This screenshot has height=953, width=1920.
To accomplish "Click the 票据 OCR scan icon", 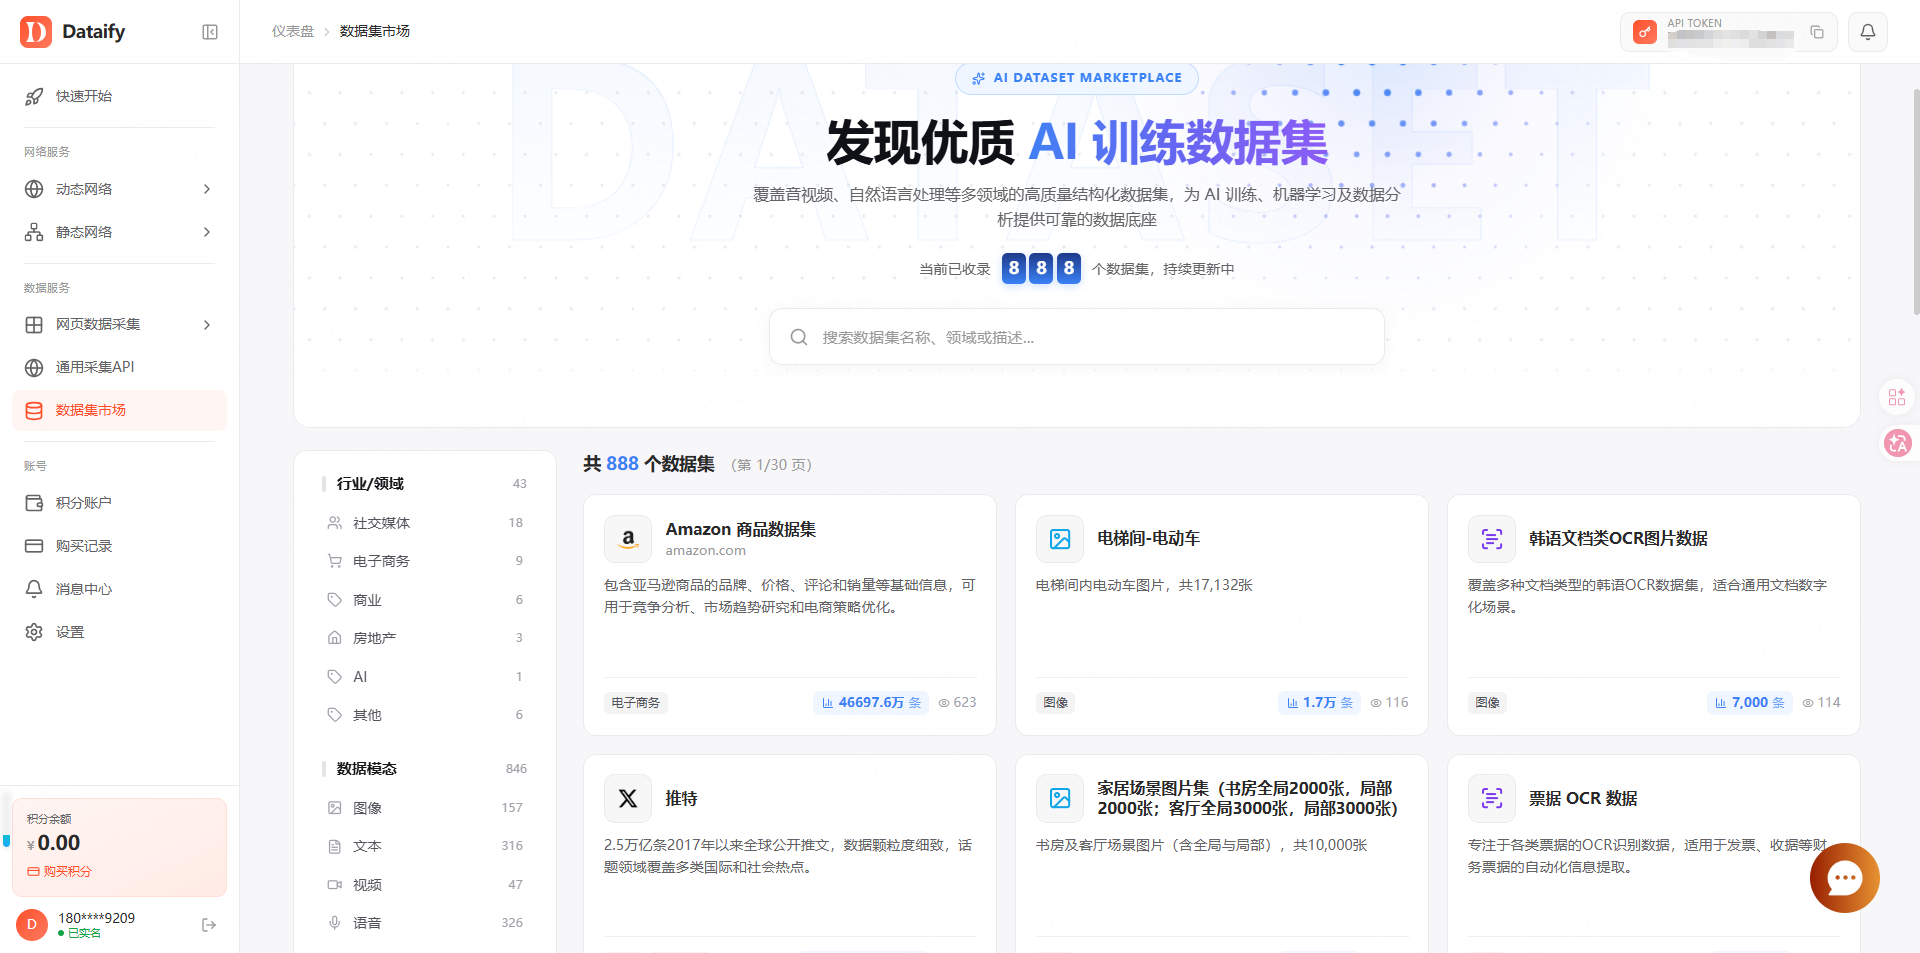I will click(1492, 799).
